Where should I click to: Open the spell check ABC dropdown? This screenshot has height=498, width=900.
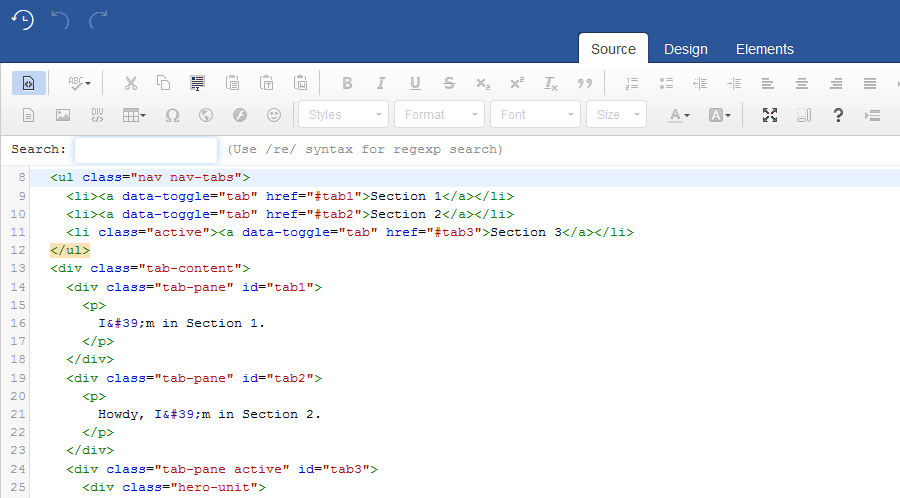[x=80, y=83]
